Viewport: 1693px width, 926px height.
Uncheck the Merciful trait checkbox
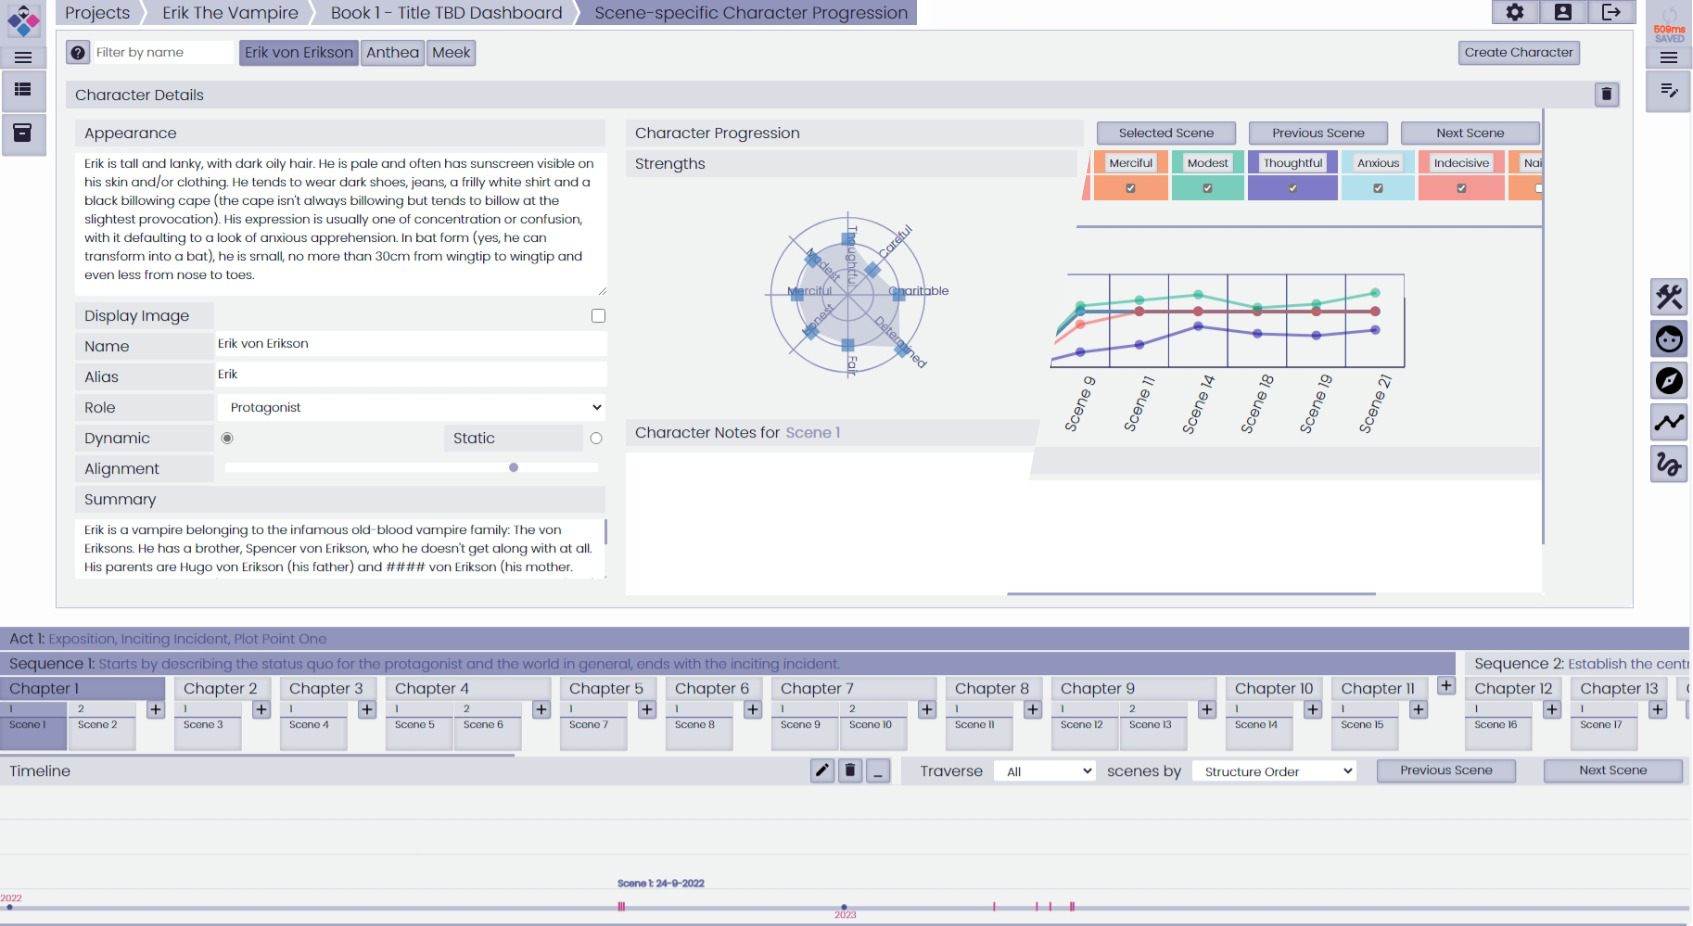click(1130, 188)
